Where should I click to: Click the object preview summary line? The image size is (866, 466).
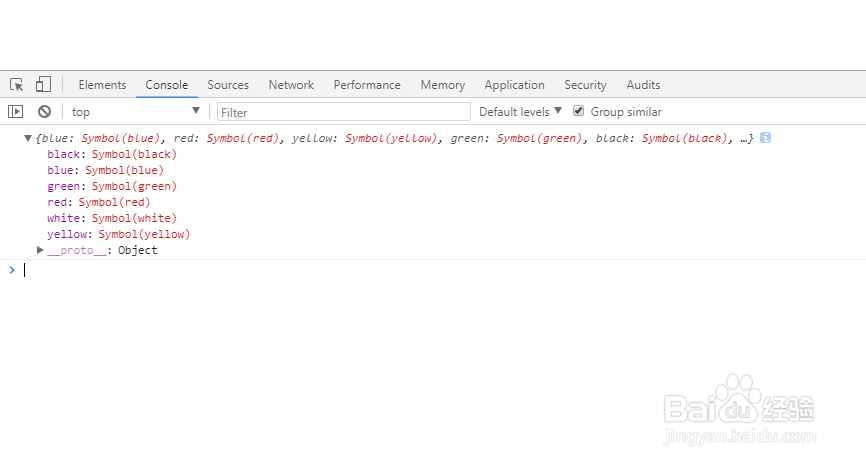click(x=394, y=138)
